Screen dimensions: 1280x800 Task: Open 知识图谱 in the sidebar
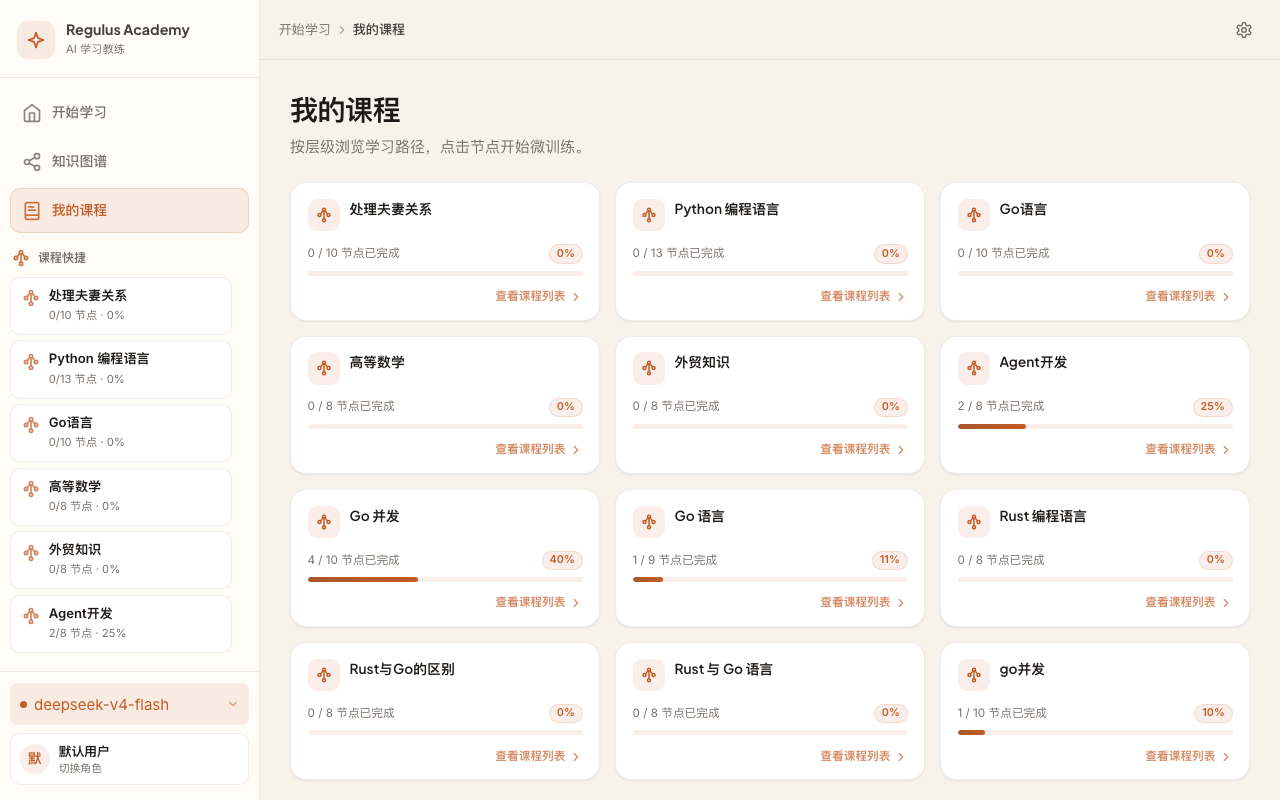coord(129,161)
